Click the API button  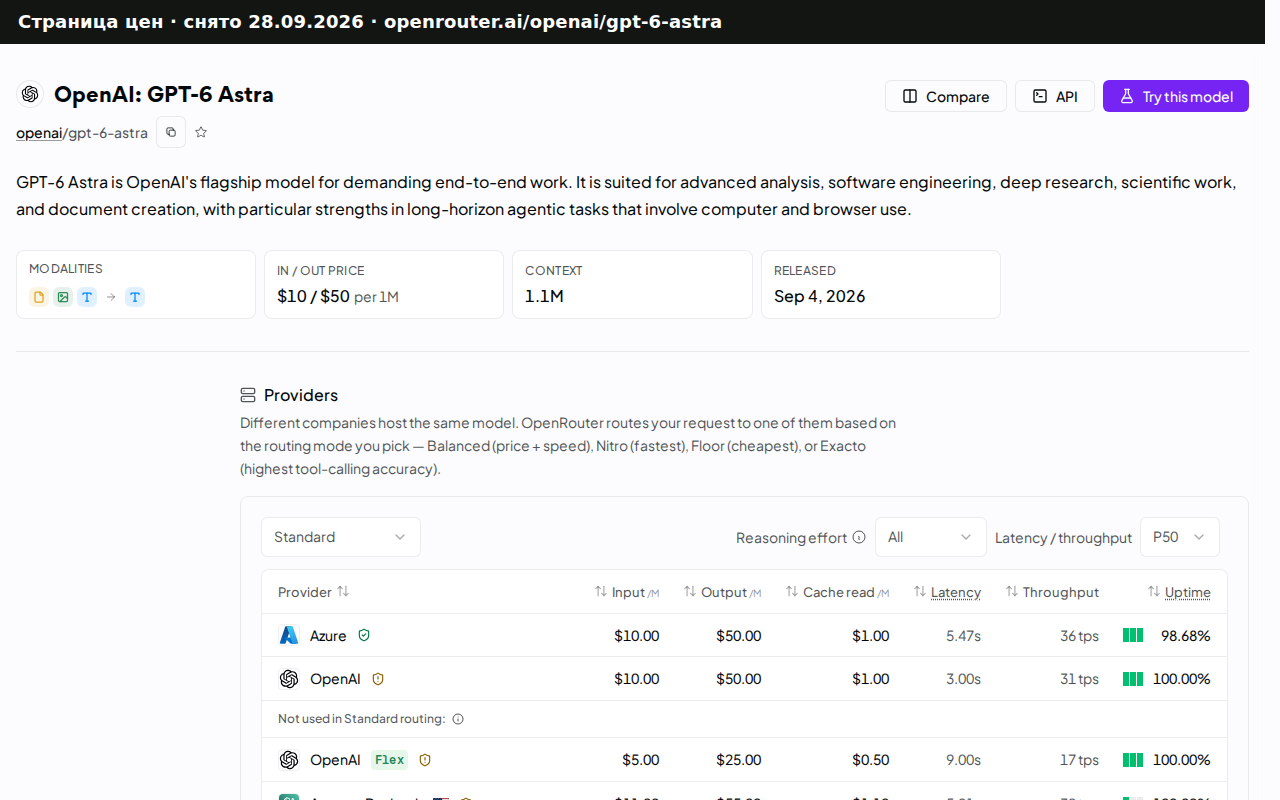[x=1055, y=96]
